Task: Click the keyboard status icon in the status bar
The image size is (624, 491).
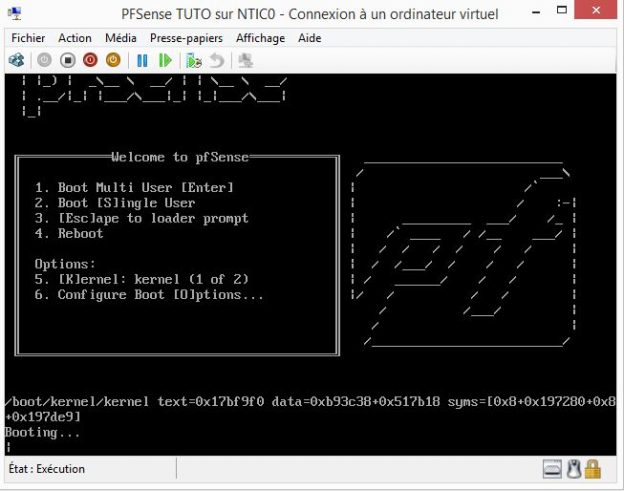Action: coord(553,469)
